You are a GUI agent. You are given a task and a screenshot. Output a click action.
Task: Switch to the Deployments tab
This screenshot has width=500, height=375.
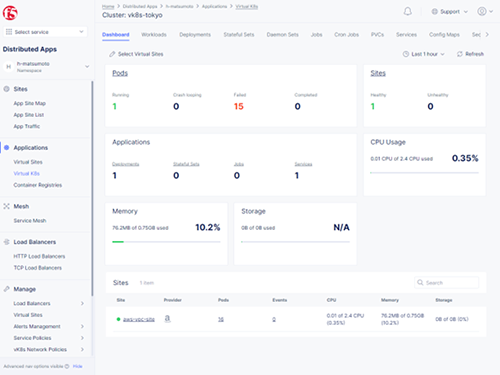(x=195, y=35)
